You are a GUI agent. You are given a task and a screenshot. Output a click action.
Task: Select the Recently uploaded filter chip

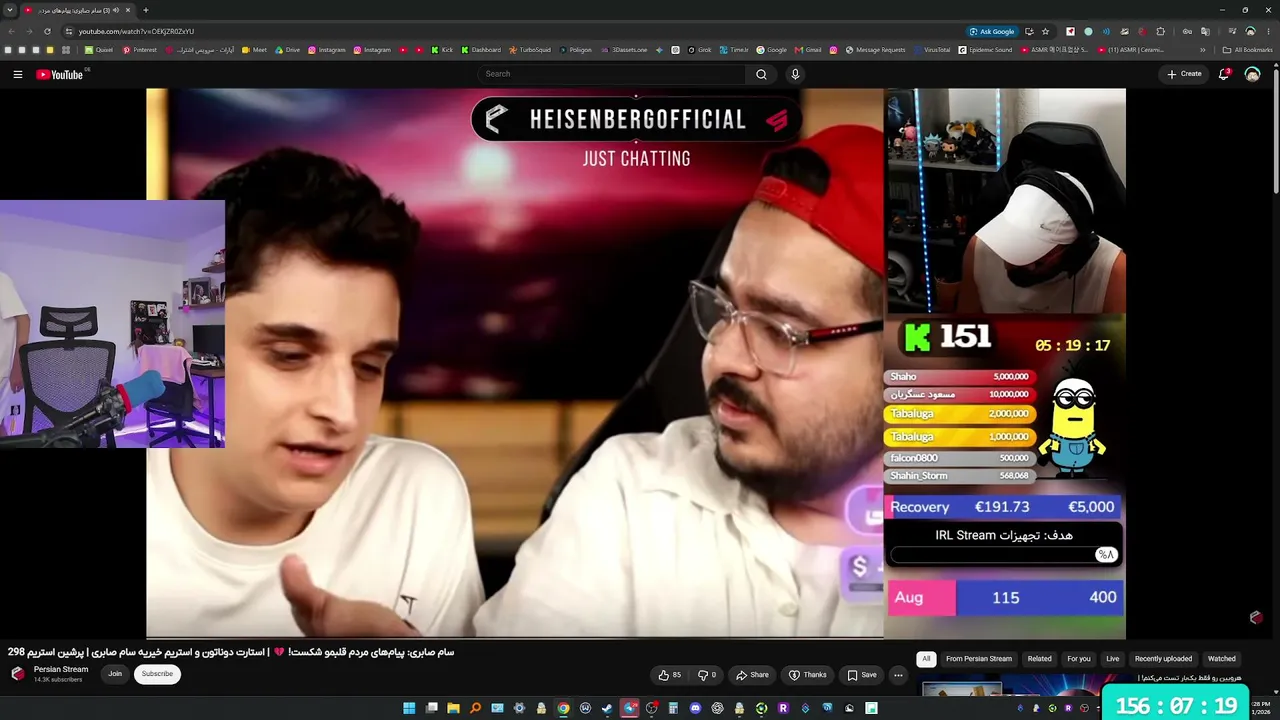click(x=1163, y=659)
